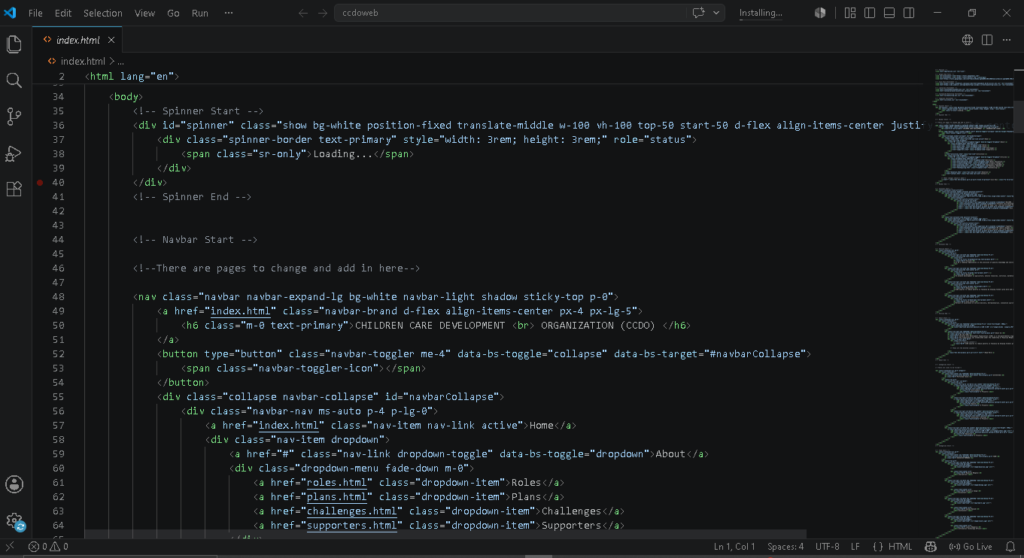The image size is (1024, 558).
Task: Open the Run and Debug view
Action: click(14, 154)
